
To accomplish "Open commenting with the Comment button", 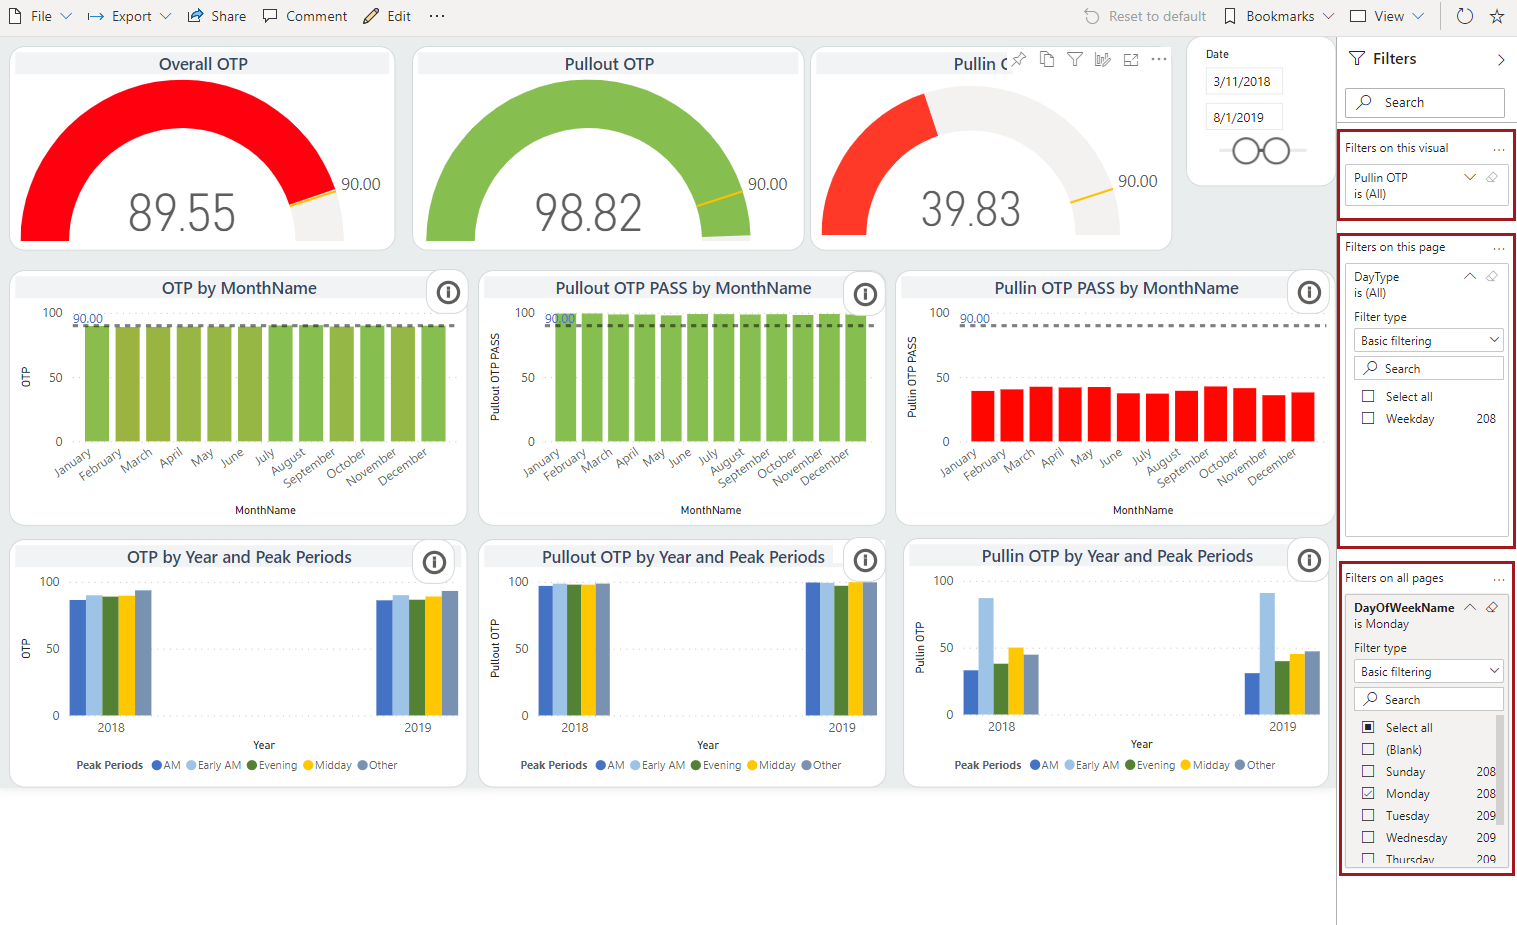I will click(304, 16).
